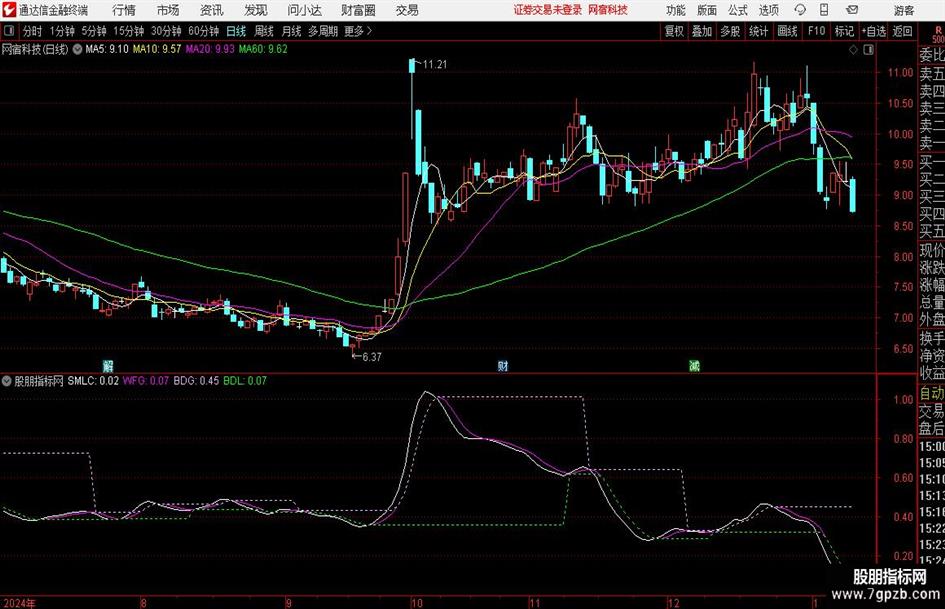
Task: Open the 市场 menu
Action: (168, 10)
